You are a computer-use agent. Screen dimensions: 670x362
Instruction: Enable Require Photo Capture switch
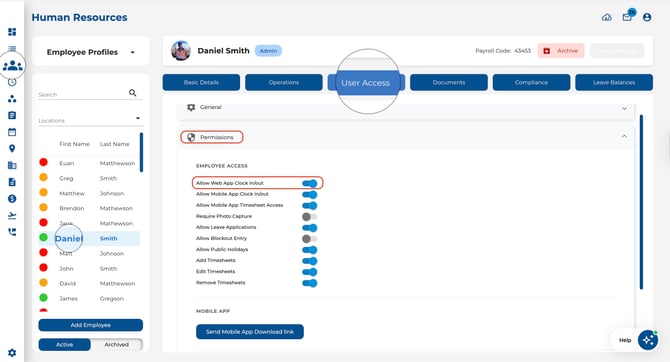point(310,217)
